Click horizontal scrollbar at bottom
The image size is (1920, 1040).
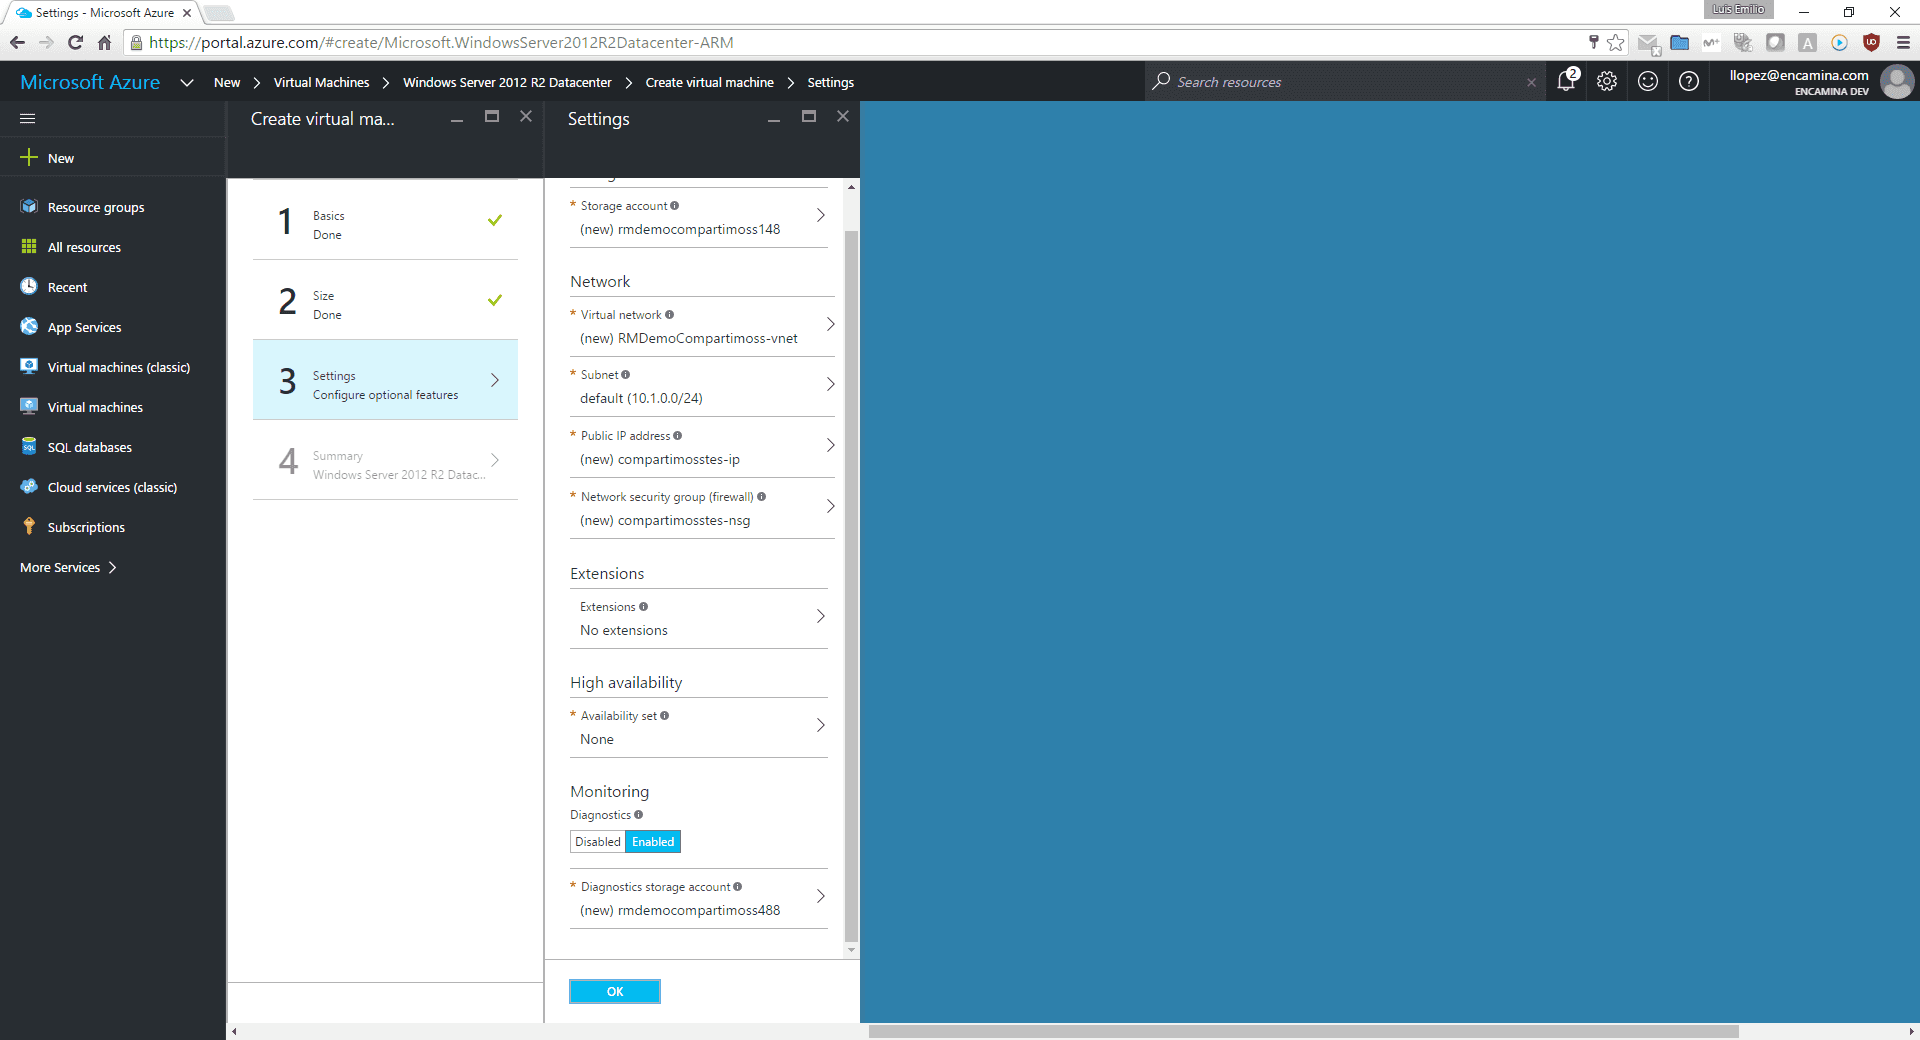tap(1303, 1031)
